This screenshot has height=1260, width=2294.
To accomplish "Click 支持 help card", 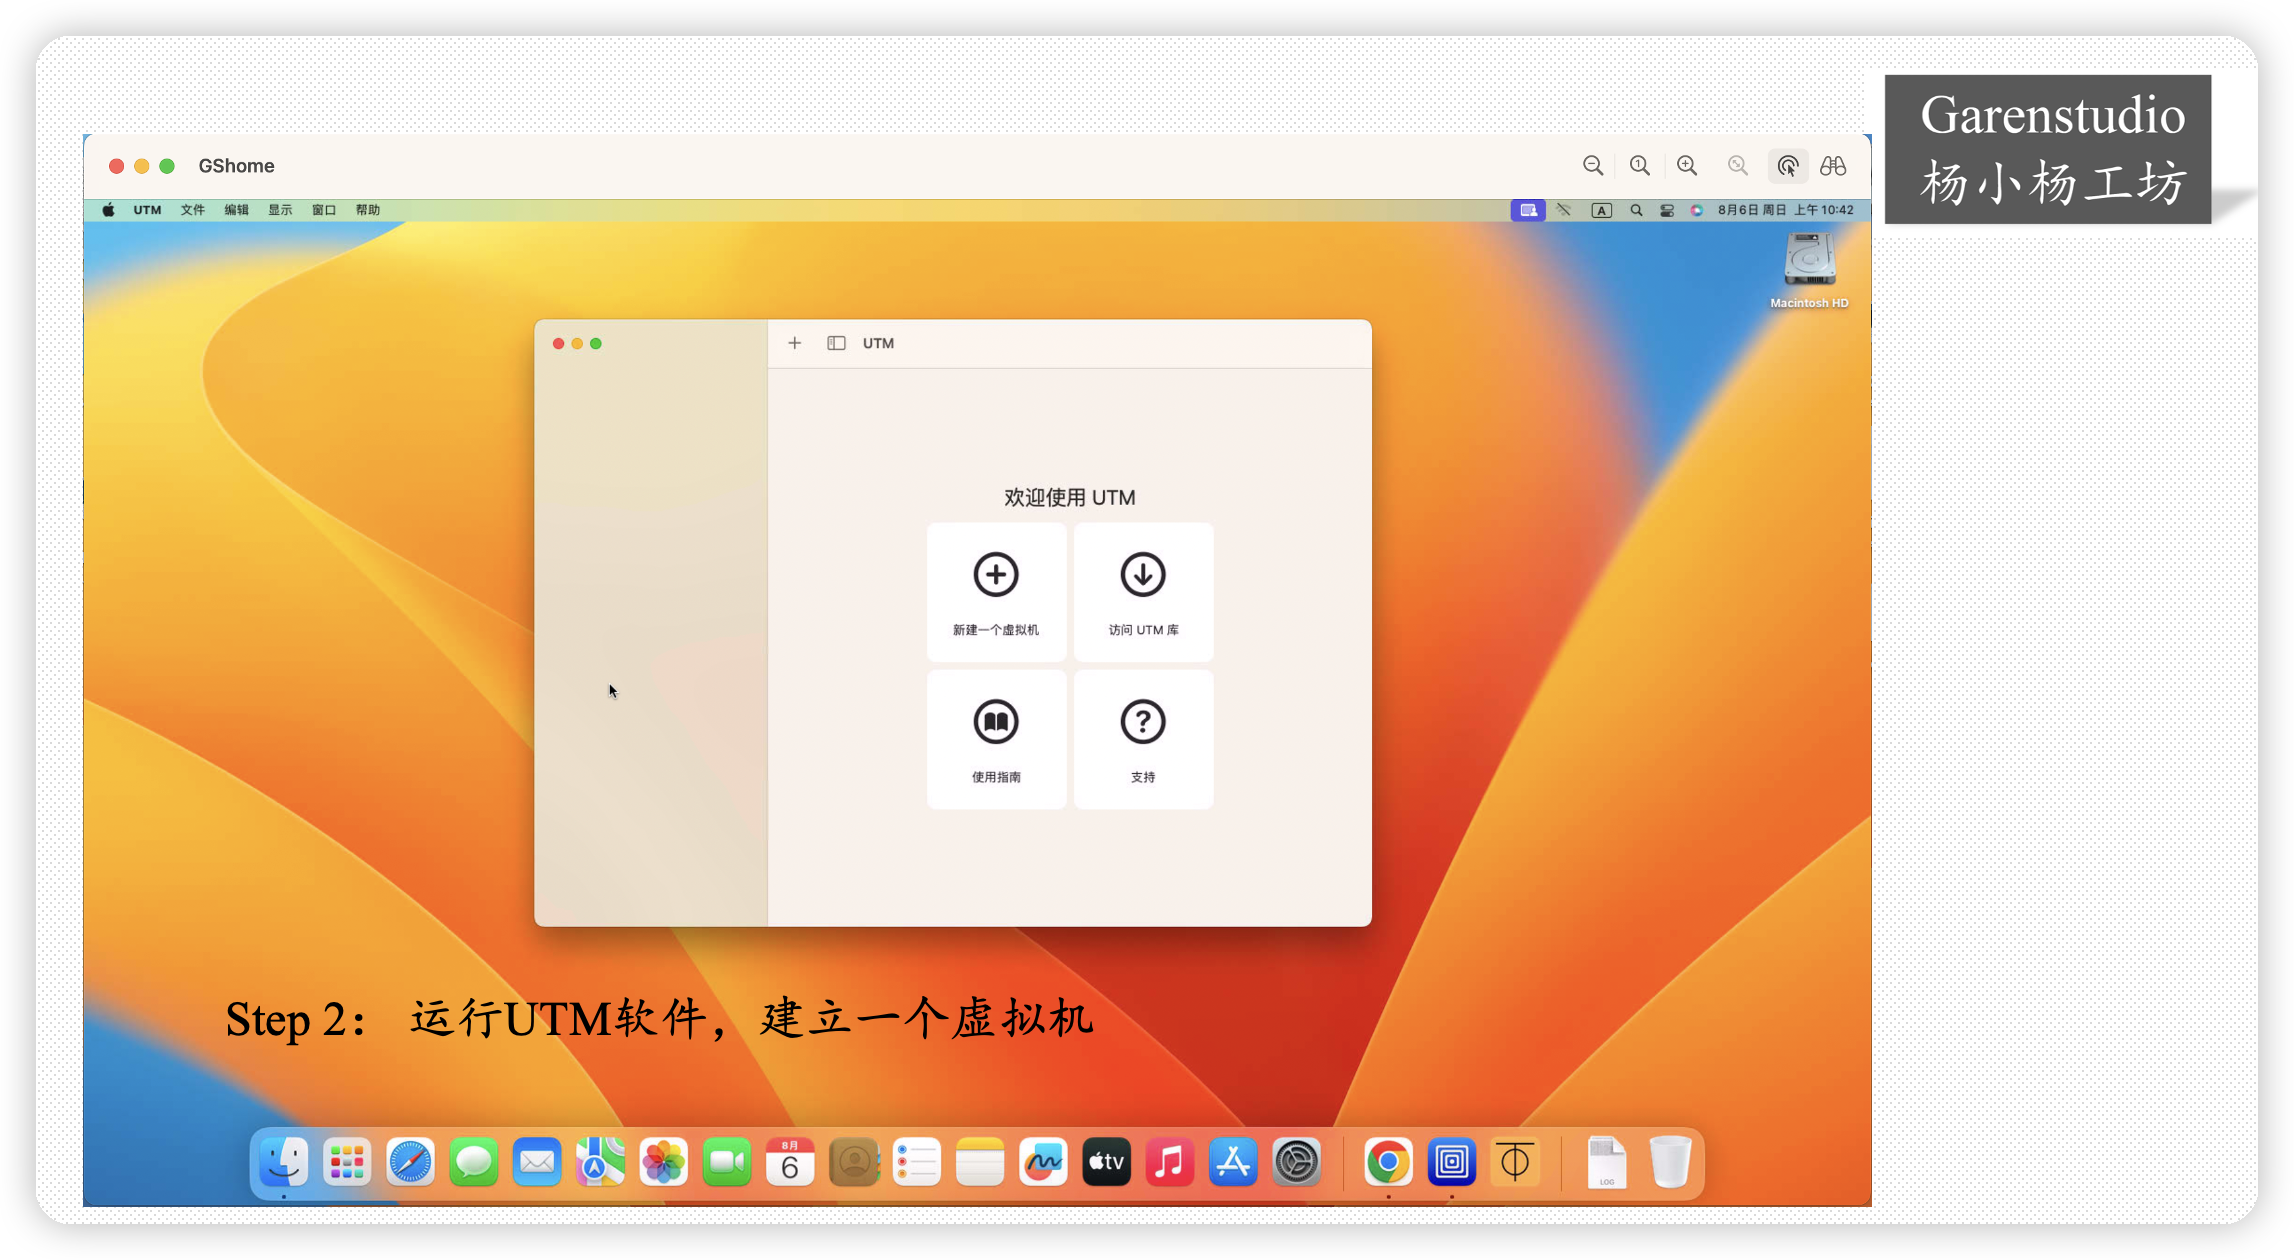I will pos(1143,739).
